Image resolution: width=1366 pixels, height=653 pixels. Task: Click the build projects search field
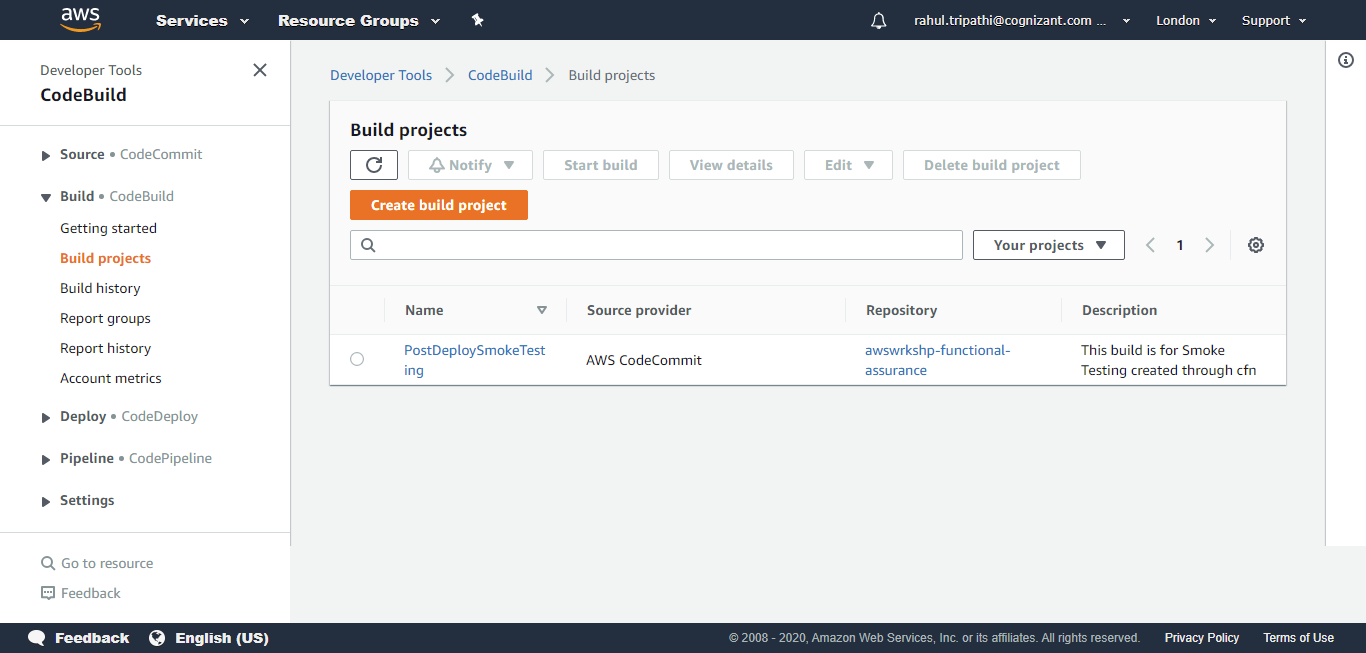coord(656,245)
